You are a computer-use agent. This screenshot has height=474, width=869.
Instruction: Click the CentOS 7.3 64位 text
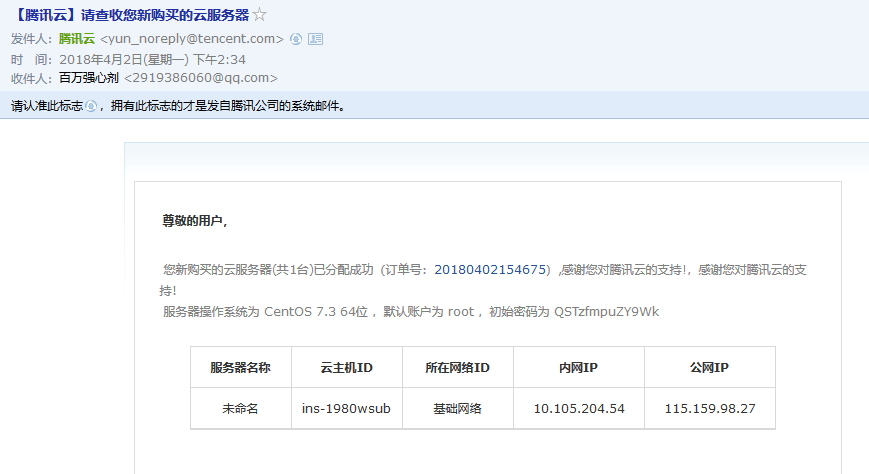316,312
